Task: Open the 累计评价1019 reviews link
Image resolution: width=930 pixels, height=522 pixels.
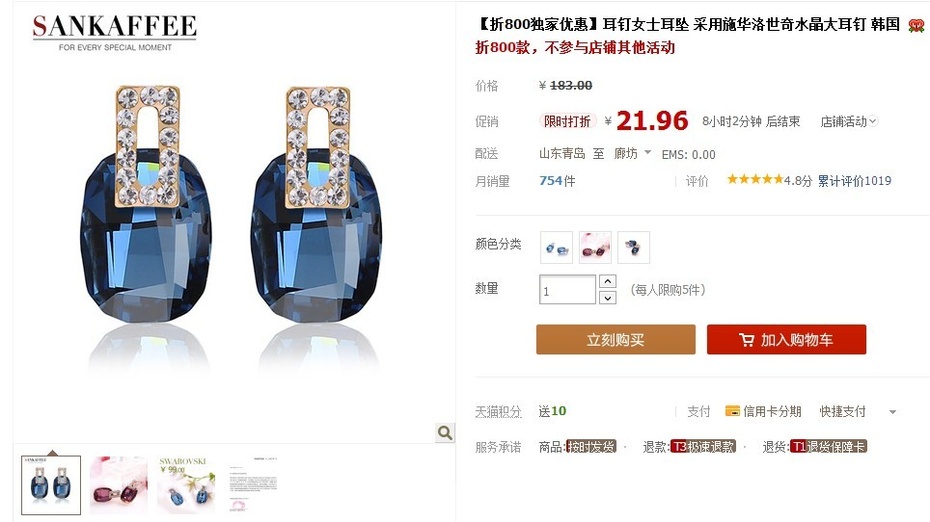Action: click(854, 180)
